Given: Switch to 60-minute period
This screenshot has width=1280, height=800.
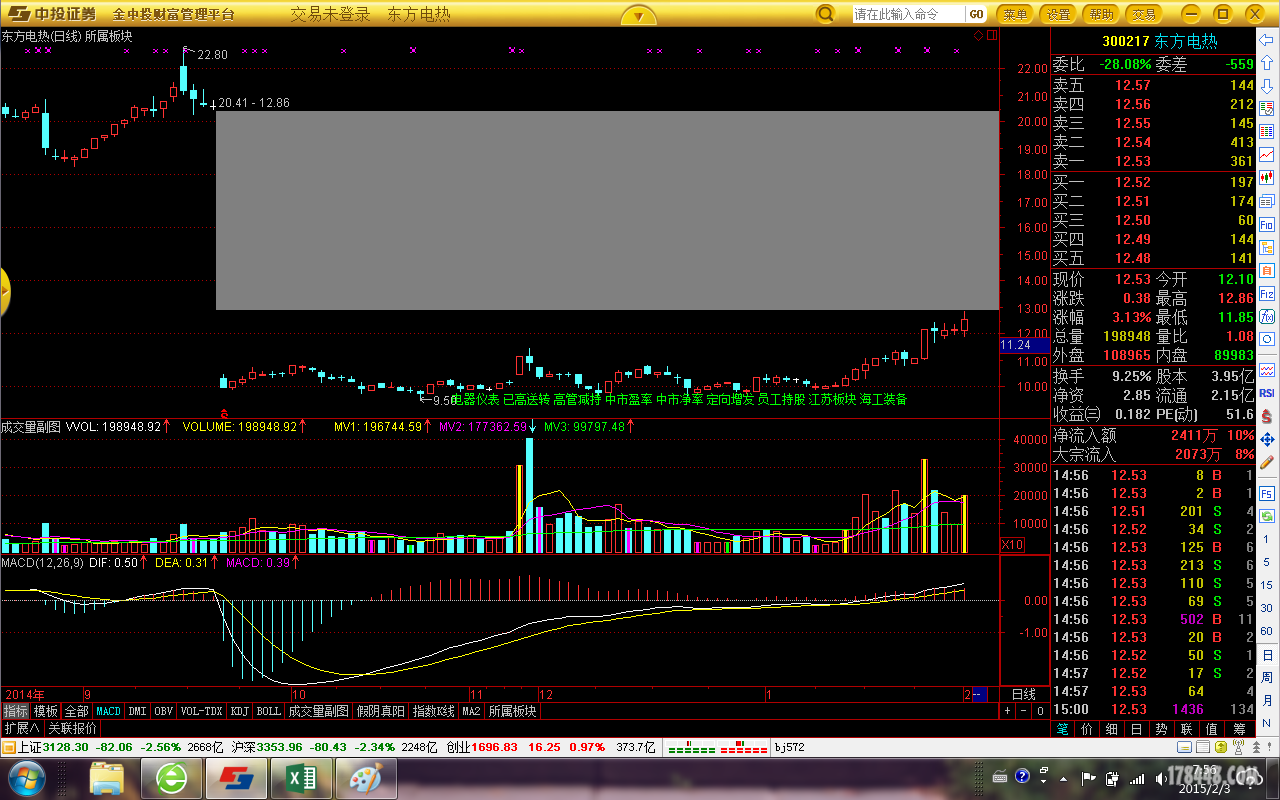Looking at the screenshot, I should pyautogui.click(x=1267, y=632).
